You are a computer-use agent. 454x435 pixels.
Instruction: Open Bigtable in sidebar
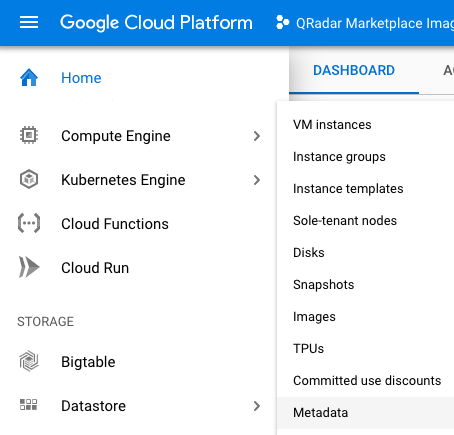click(88, 362)
